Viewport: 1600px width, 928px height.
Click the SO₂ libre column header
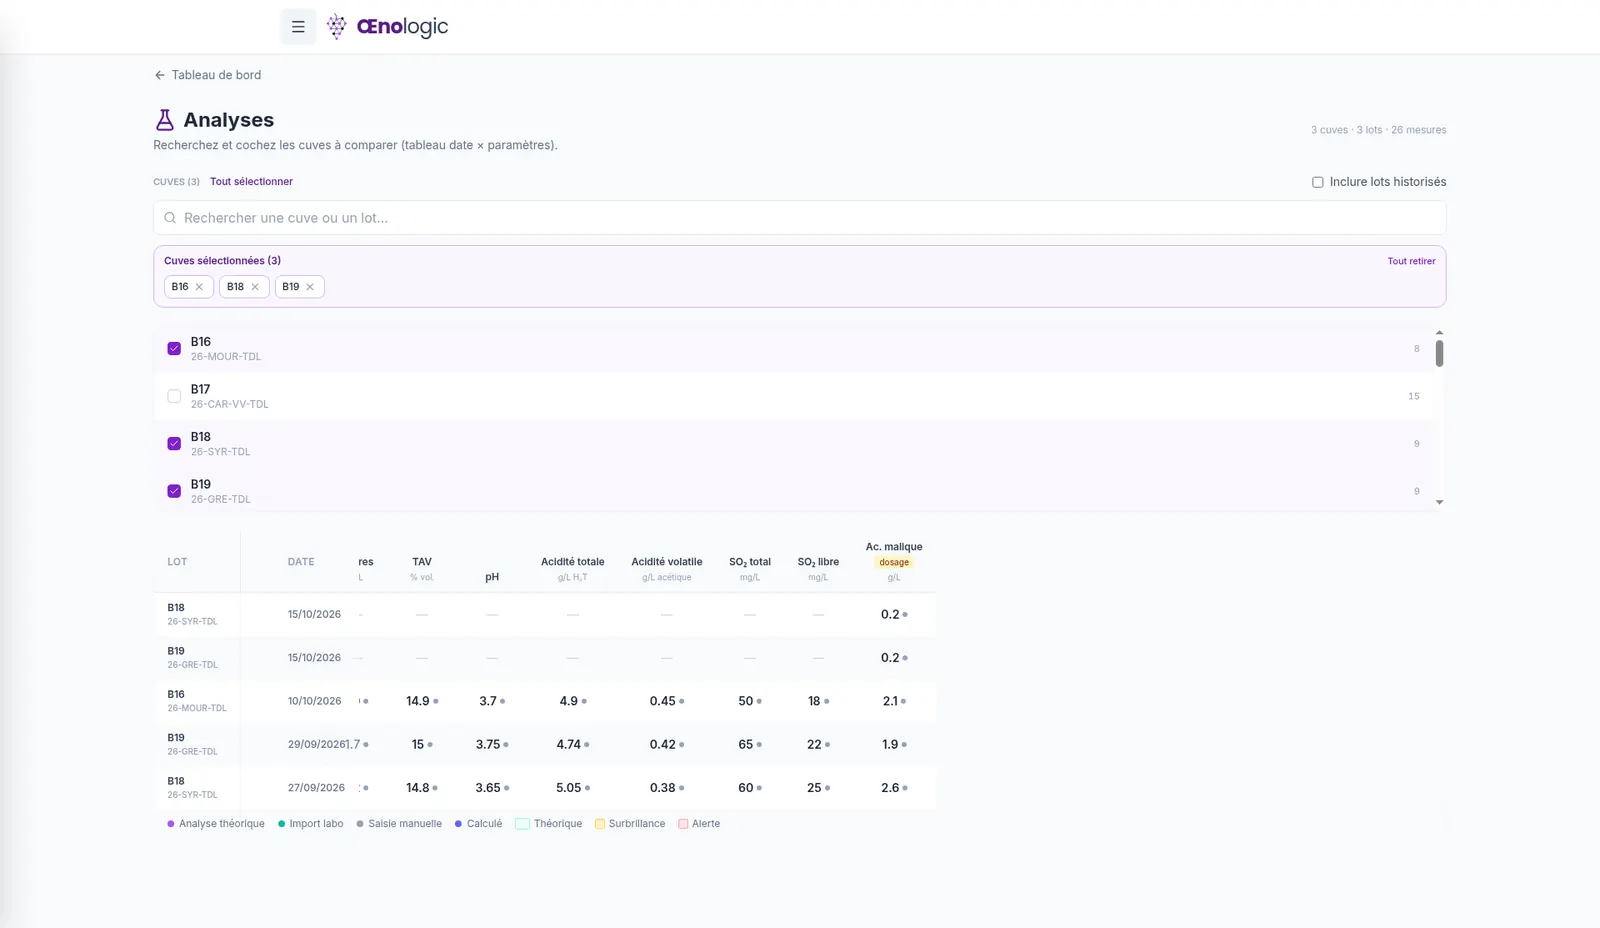(x=818, y=562)
